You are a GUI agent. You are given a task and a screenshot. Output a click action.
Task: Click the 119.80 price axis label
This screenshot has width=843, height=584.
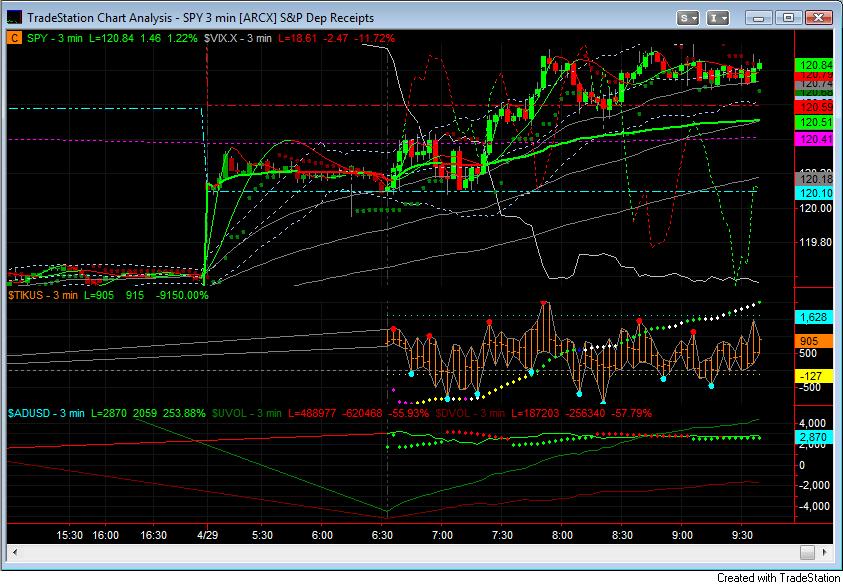point(815,242)
